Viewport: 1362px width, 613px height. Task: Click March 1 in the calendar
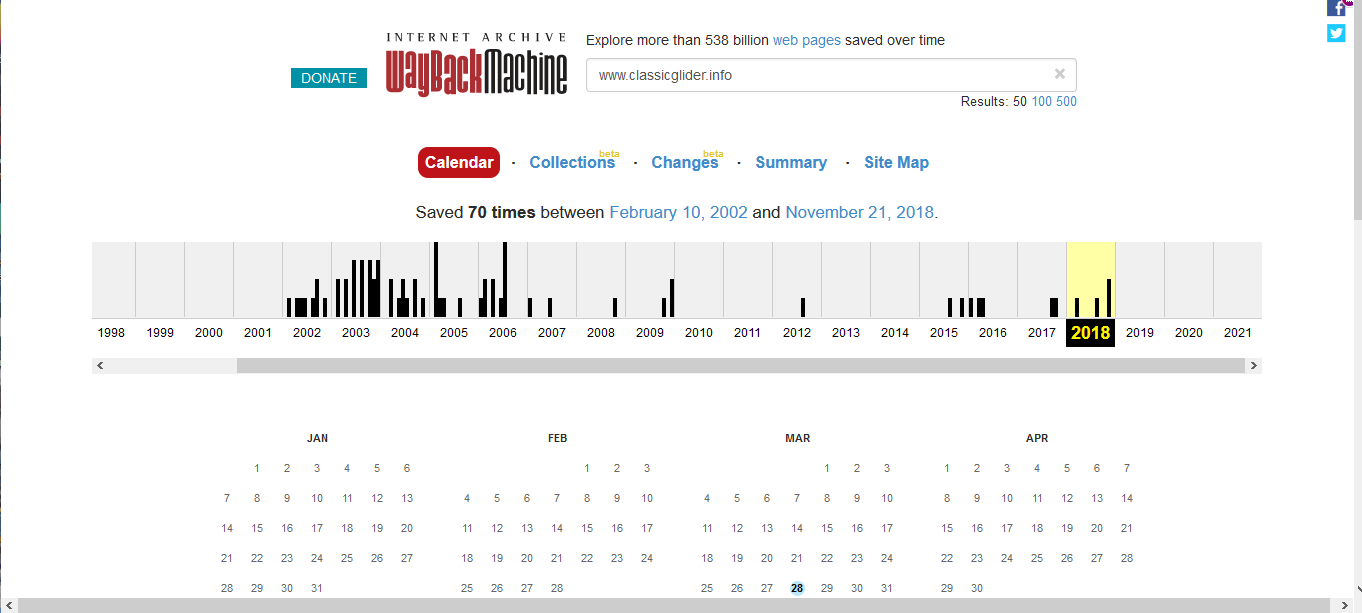point(827,469)
